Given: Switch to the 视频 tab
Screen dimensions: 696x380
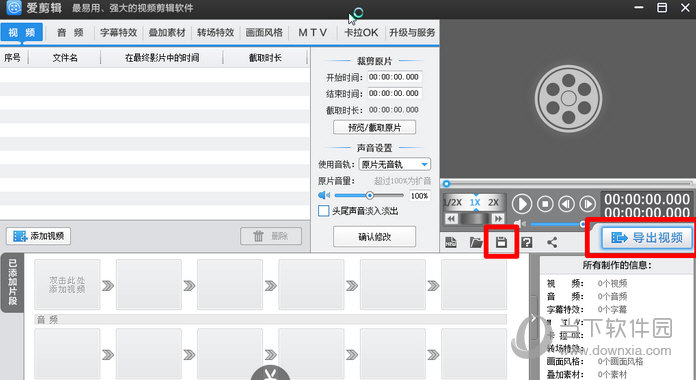Looking at the screenshot, I should coord(22,32).
